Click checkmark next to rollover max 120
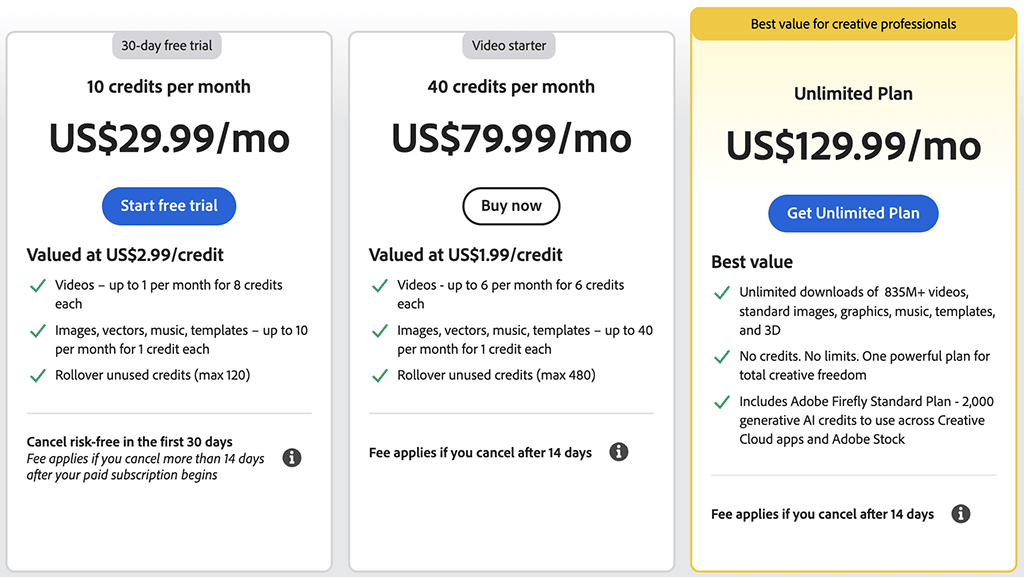1024x577 pixels. [x=38, y=376]
